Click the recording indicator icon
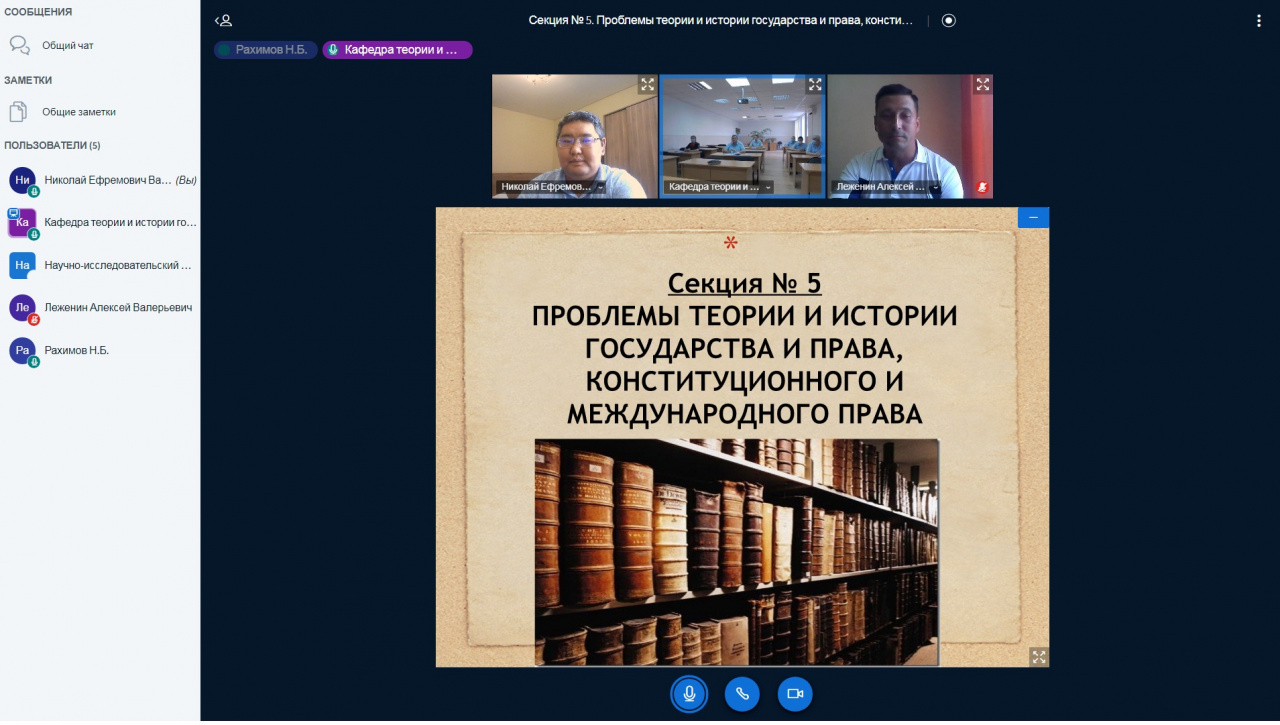Screen dimensions: 1280x725 pos(948,20)
